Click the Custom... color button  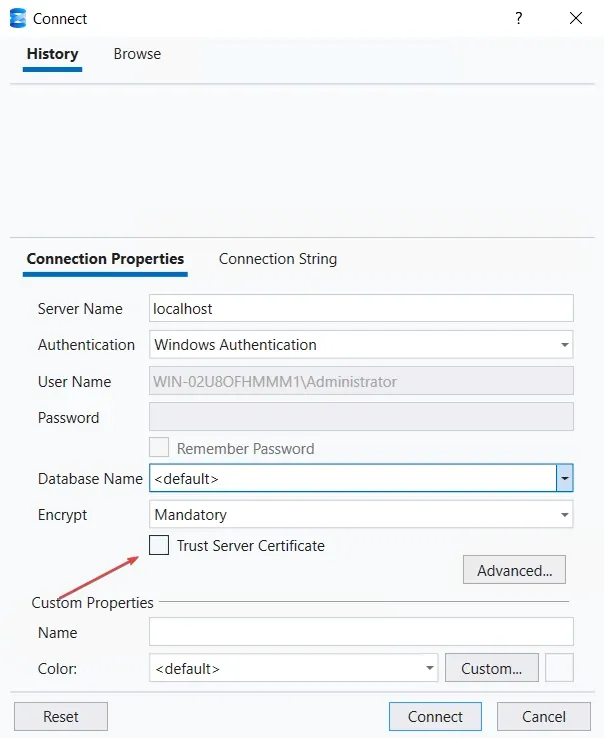(492, 668)
